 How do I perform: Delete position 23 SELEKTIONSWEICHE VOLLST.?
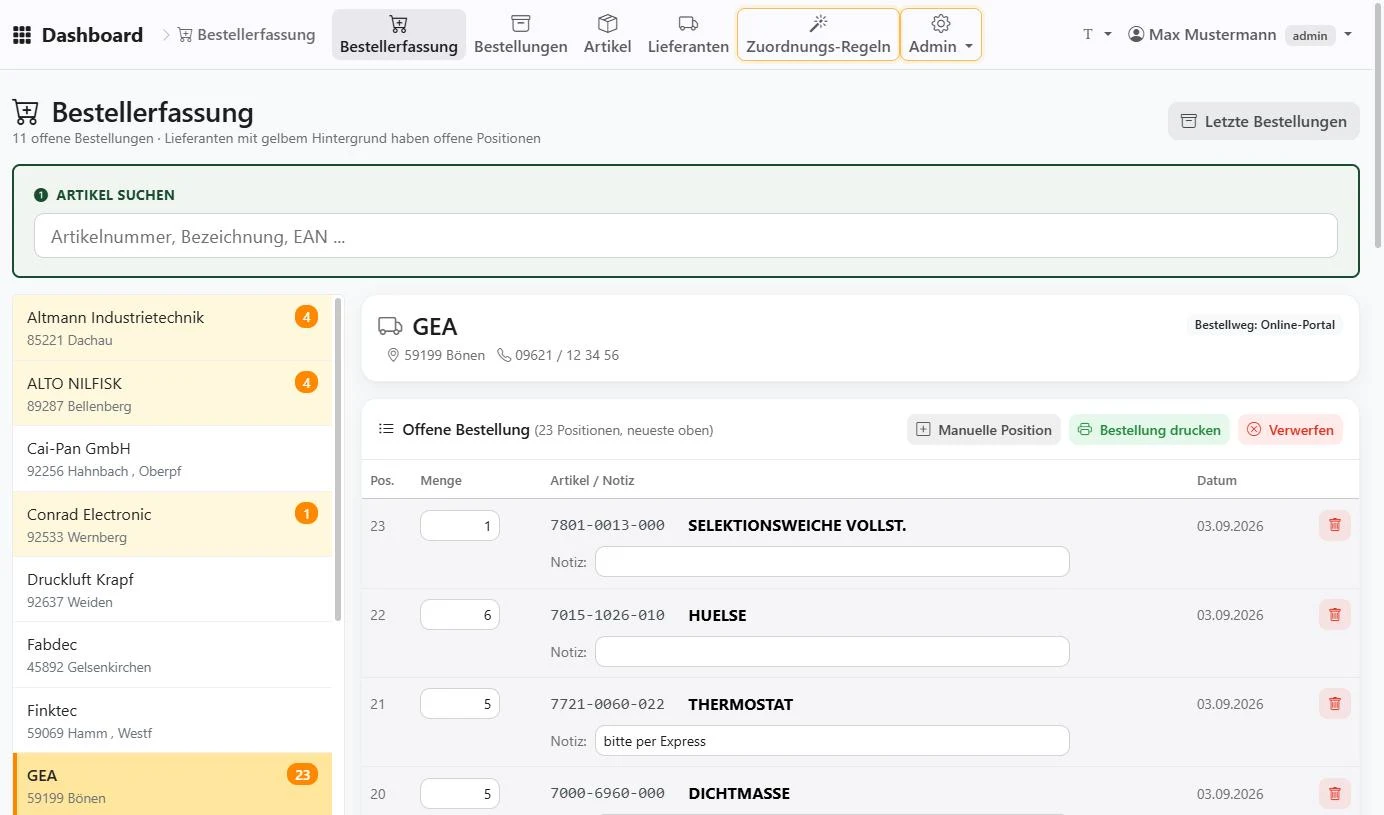[x=1335, y=525]
